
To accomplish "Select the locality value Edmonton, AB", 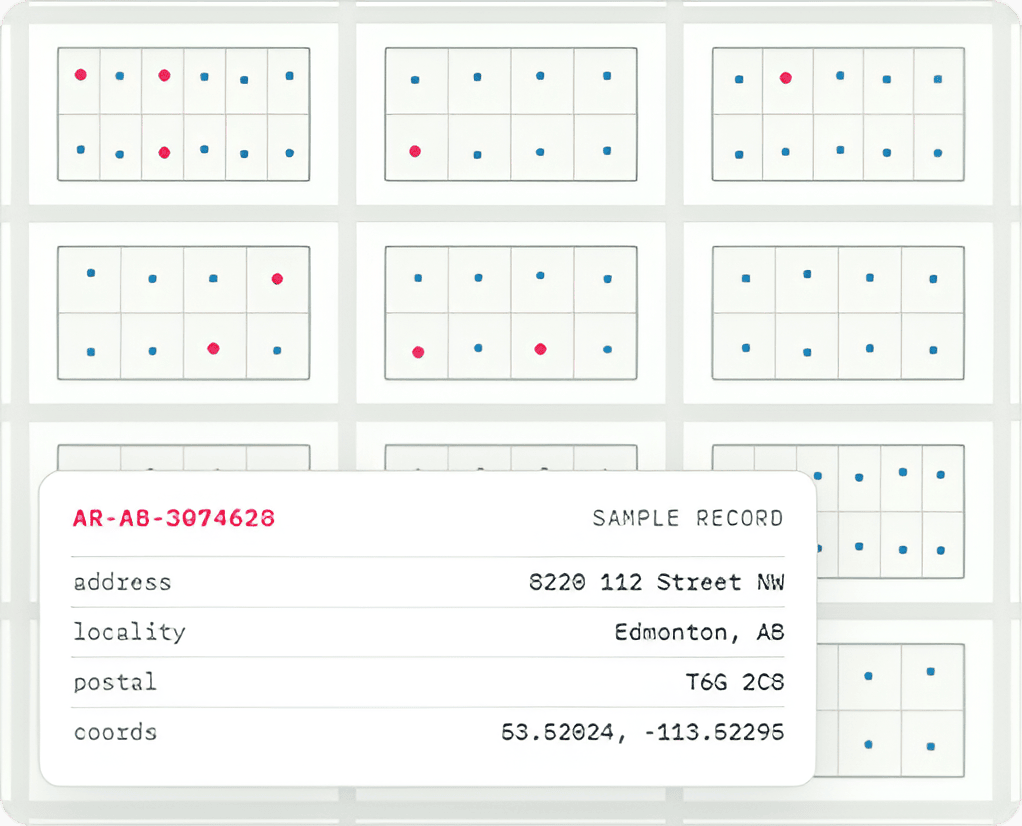I will pos(699,632).
